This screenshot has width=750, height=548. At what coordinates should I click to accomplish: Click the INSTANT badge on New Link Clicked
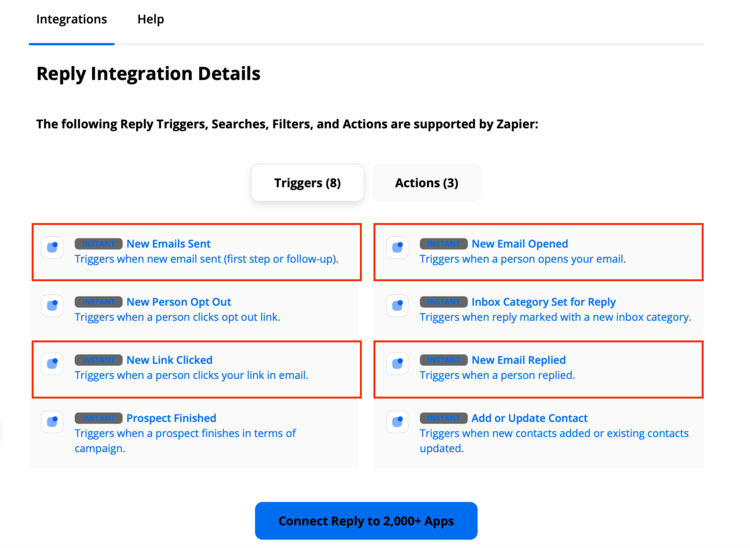(x=99, y=360)
